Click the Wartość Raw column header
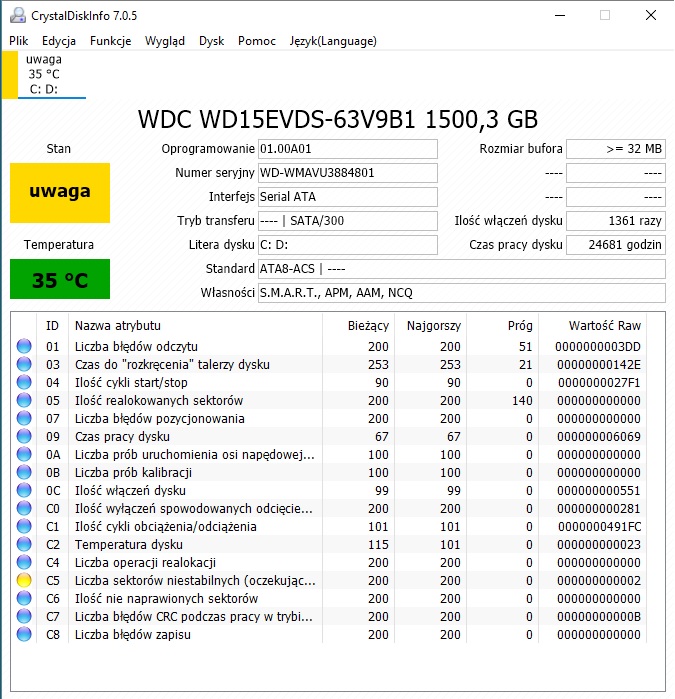Image resolution: width=675 pixels, height=699 pixels. (x=593, y=326)
